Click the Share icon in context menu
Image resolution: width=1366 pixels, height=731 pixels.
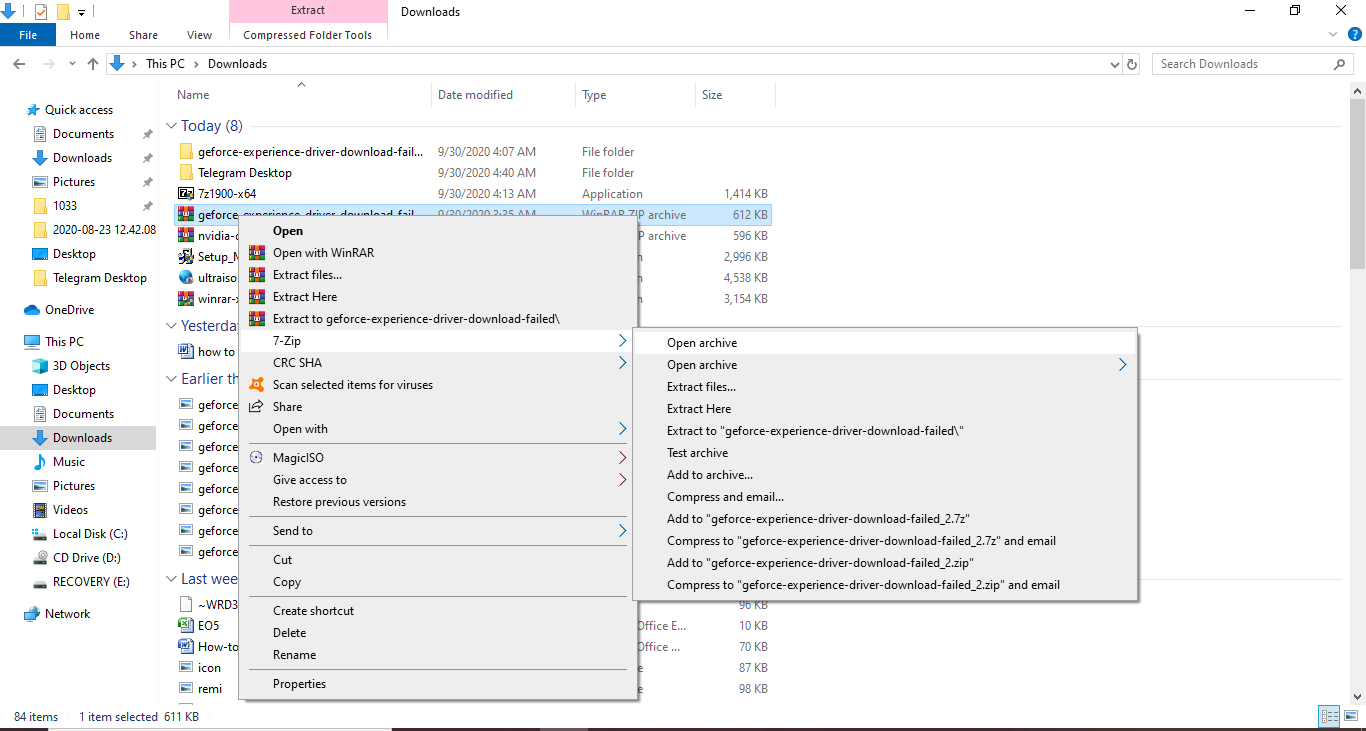pyautogui.click(x=257, y=407)
